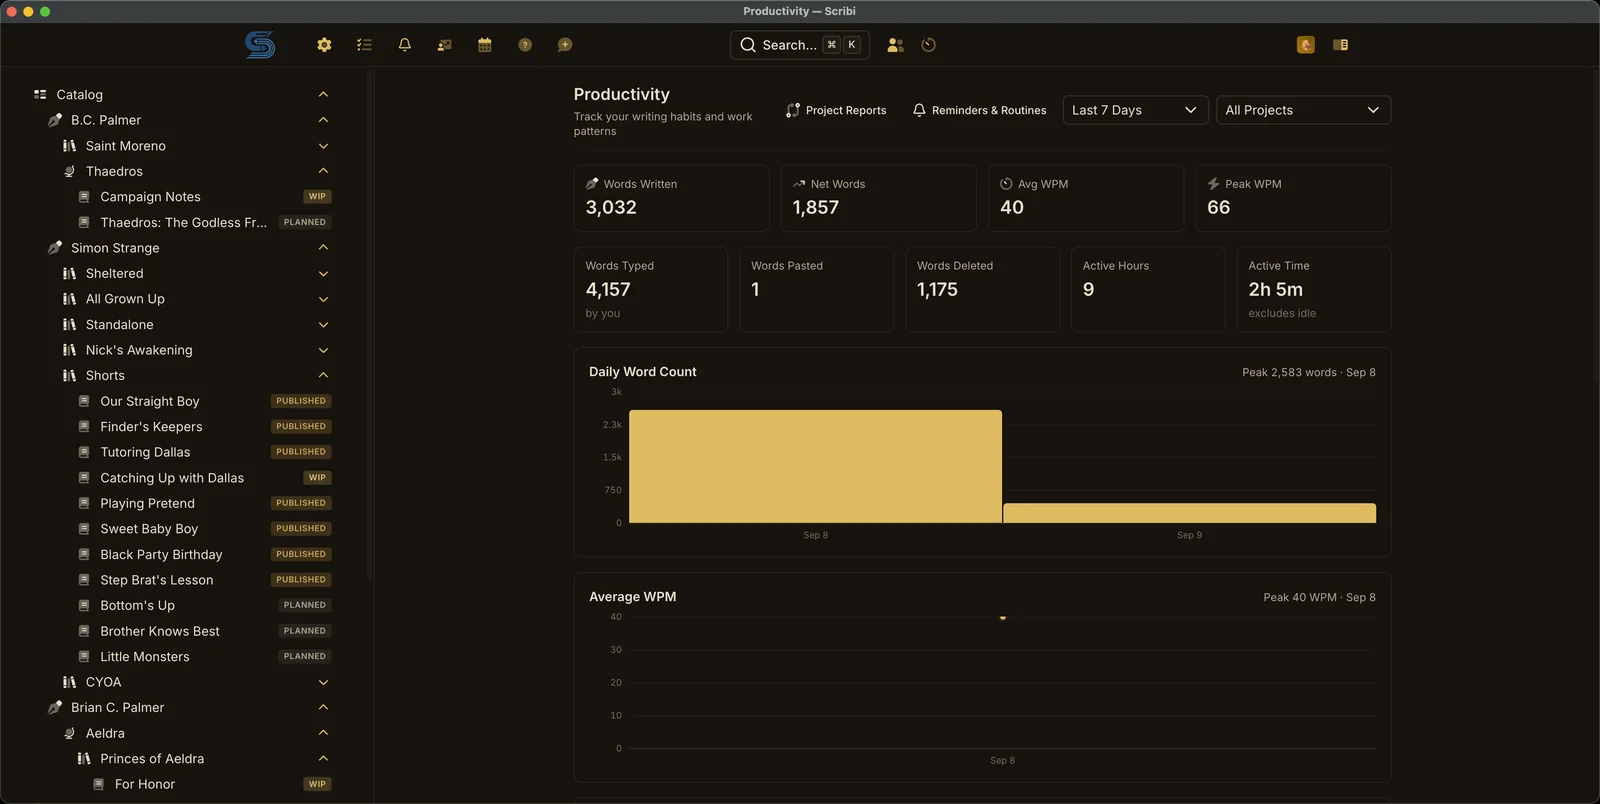Open the user avatar icon
1600x804 pixels.
[1306, 45]
